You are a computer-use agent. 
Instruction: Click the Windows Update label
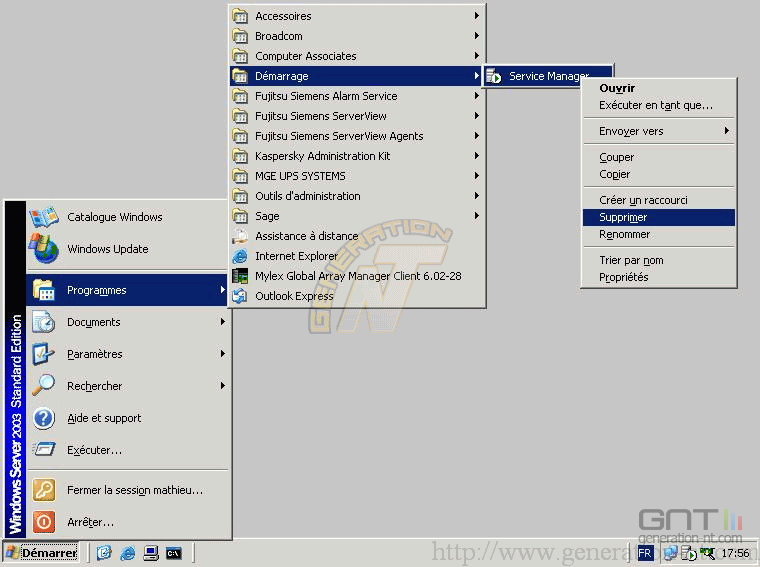[x=108, y=249]
